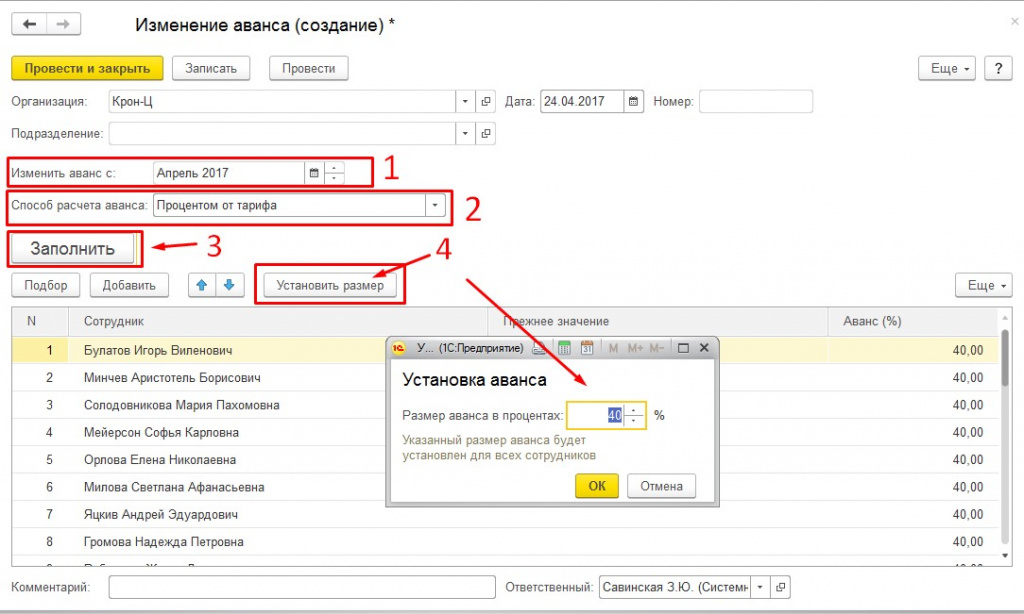
Task: Click the Комментарий input field
Action: point(302,587)
